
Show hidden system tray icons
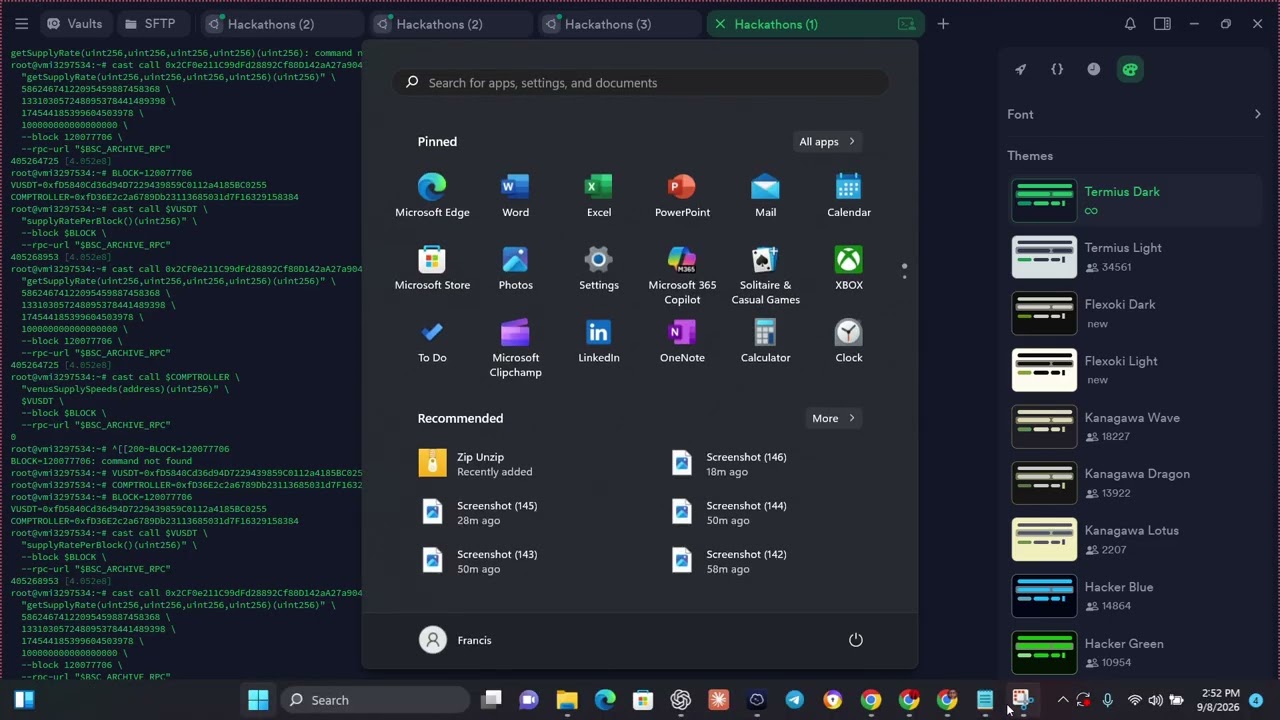(x=1062, y=700)
